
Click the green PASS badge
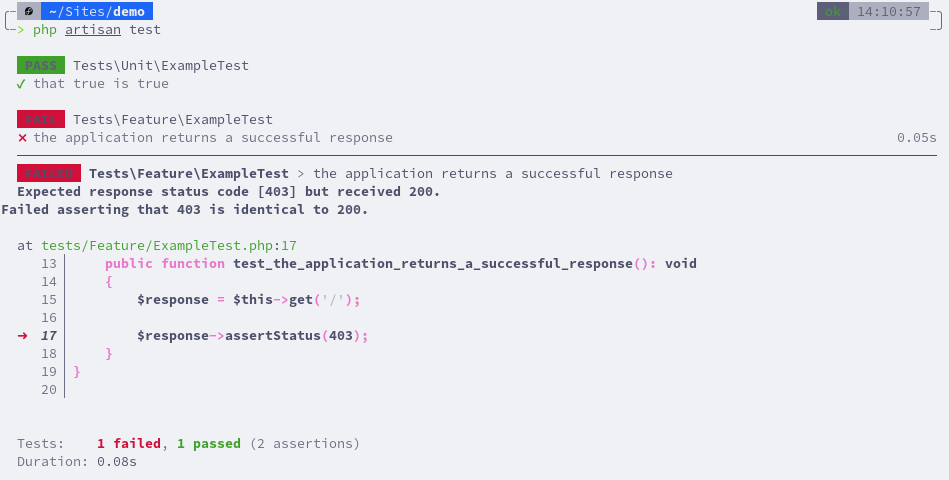pos(41,65)
